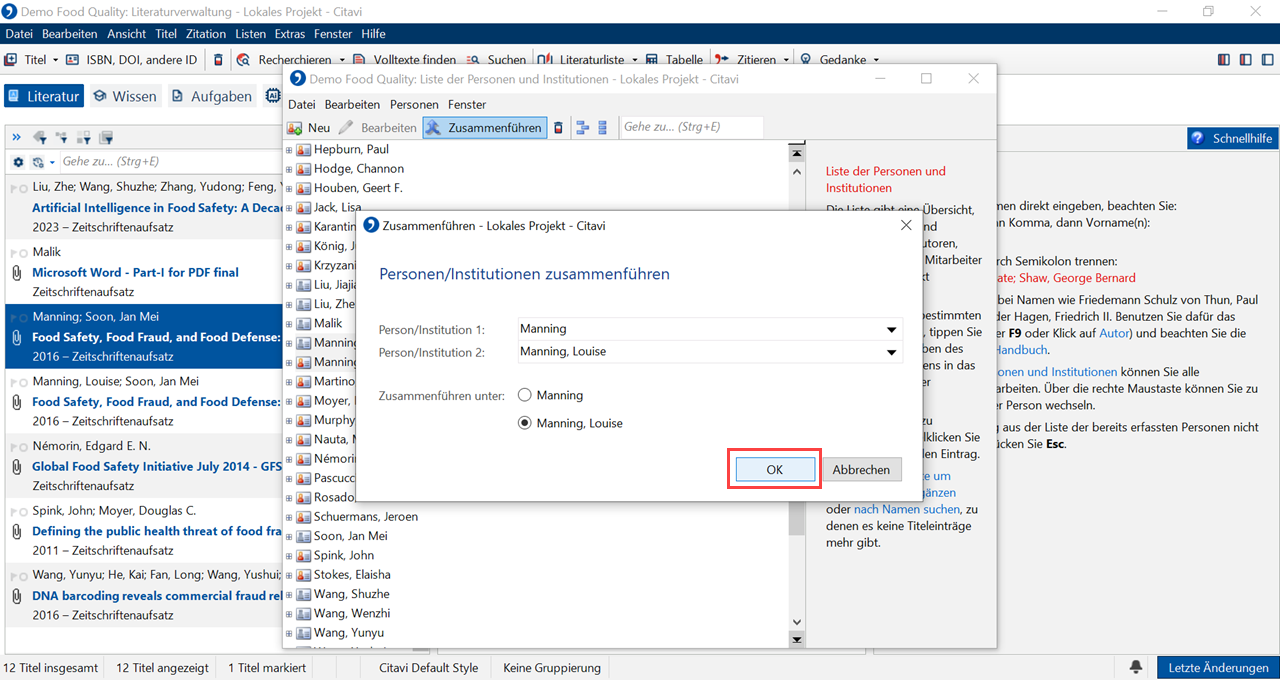Click the notification bell in status bar
1280x680 pixels.
coord(1136,667)
